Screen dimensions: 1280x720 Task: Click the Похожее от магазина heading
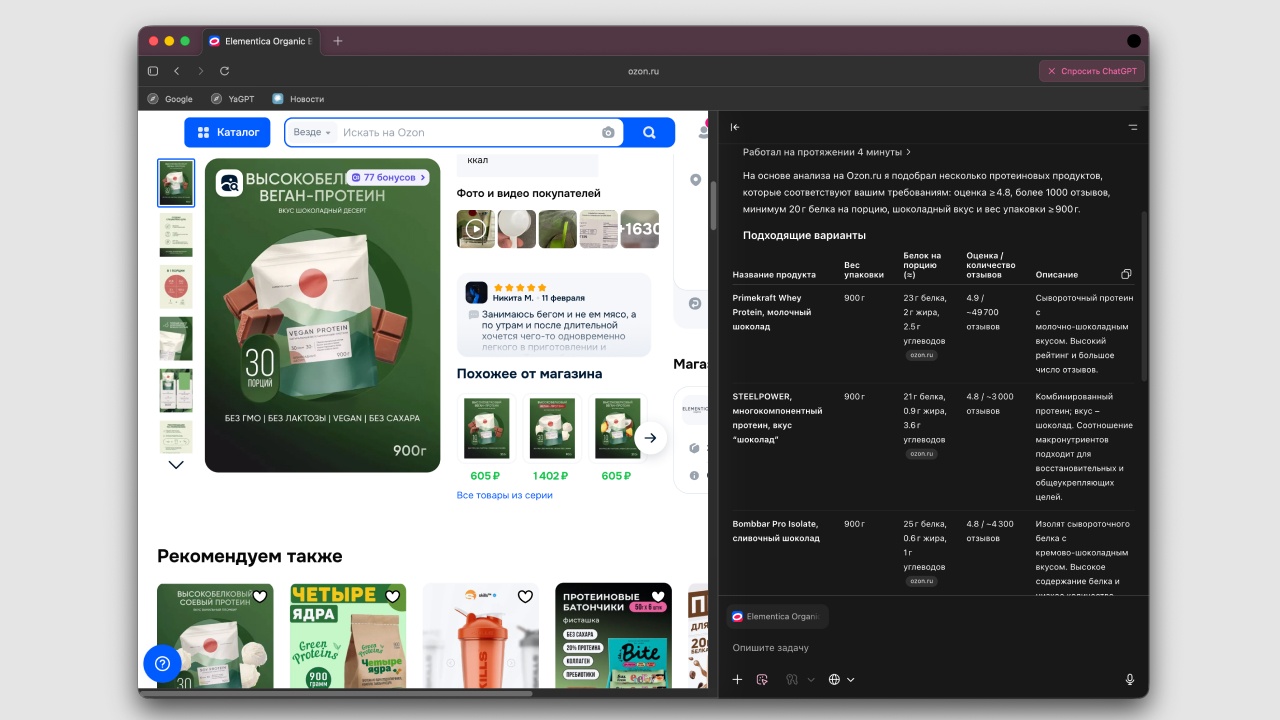(x=529, y=374)
